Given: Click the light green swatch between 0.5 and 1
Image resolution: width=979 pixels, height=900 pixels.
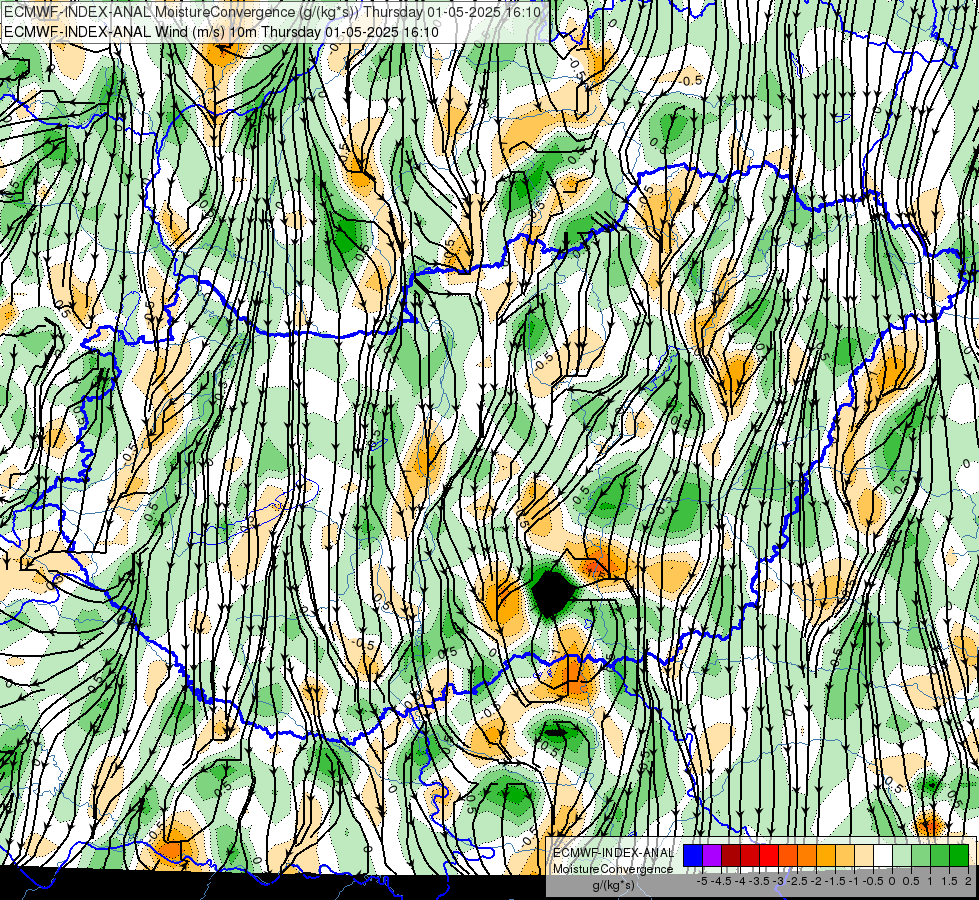Looking at the screenshot, I should tap(921, 856).
